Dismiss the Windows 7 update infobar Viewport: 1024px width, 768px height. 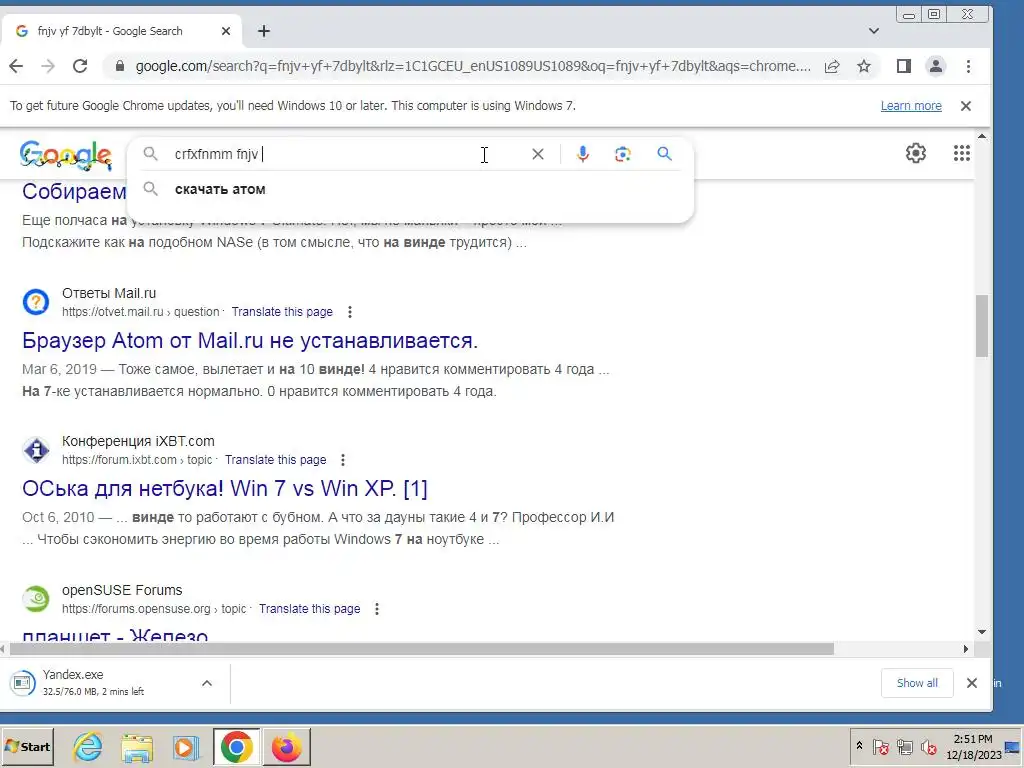click(x=966, y=106)
